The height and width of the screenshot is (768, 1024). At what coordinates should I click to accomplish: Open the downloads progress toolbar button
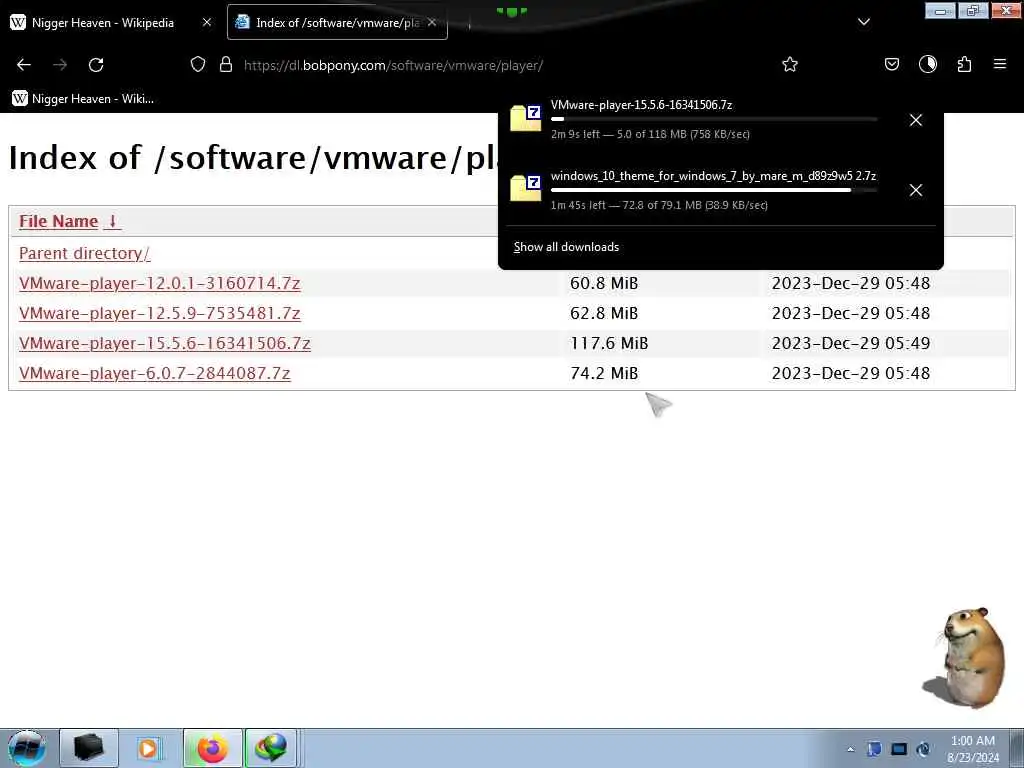[x=928, y=64]
